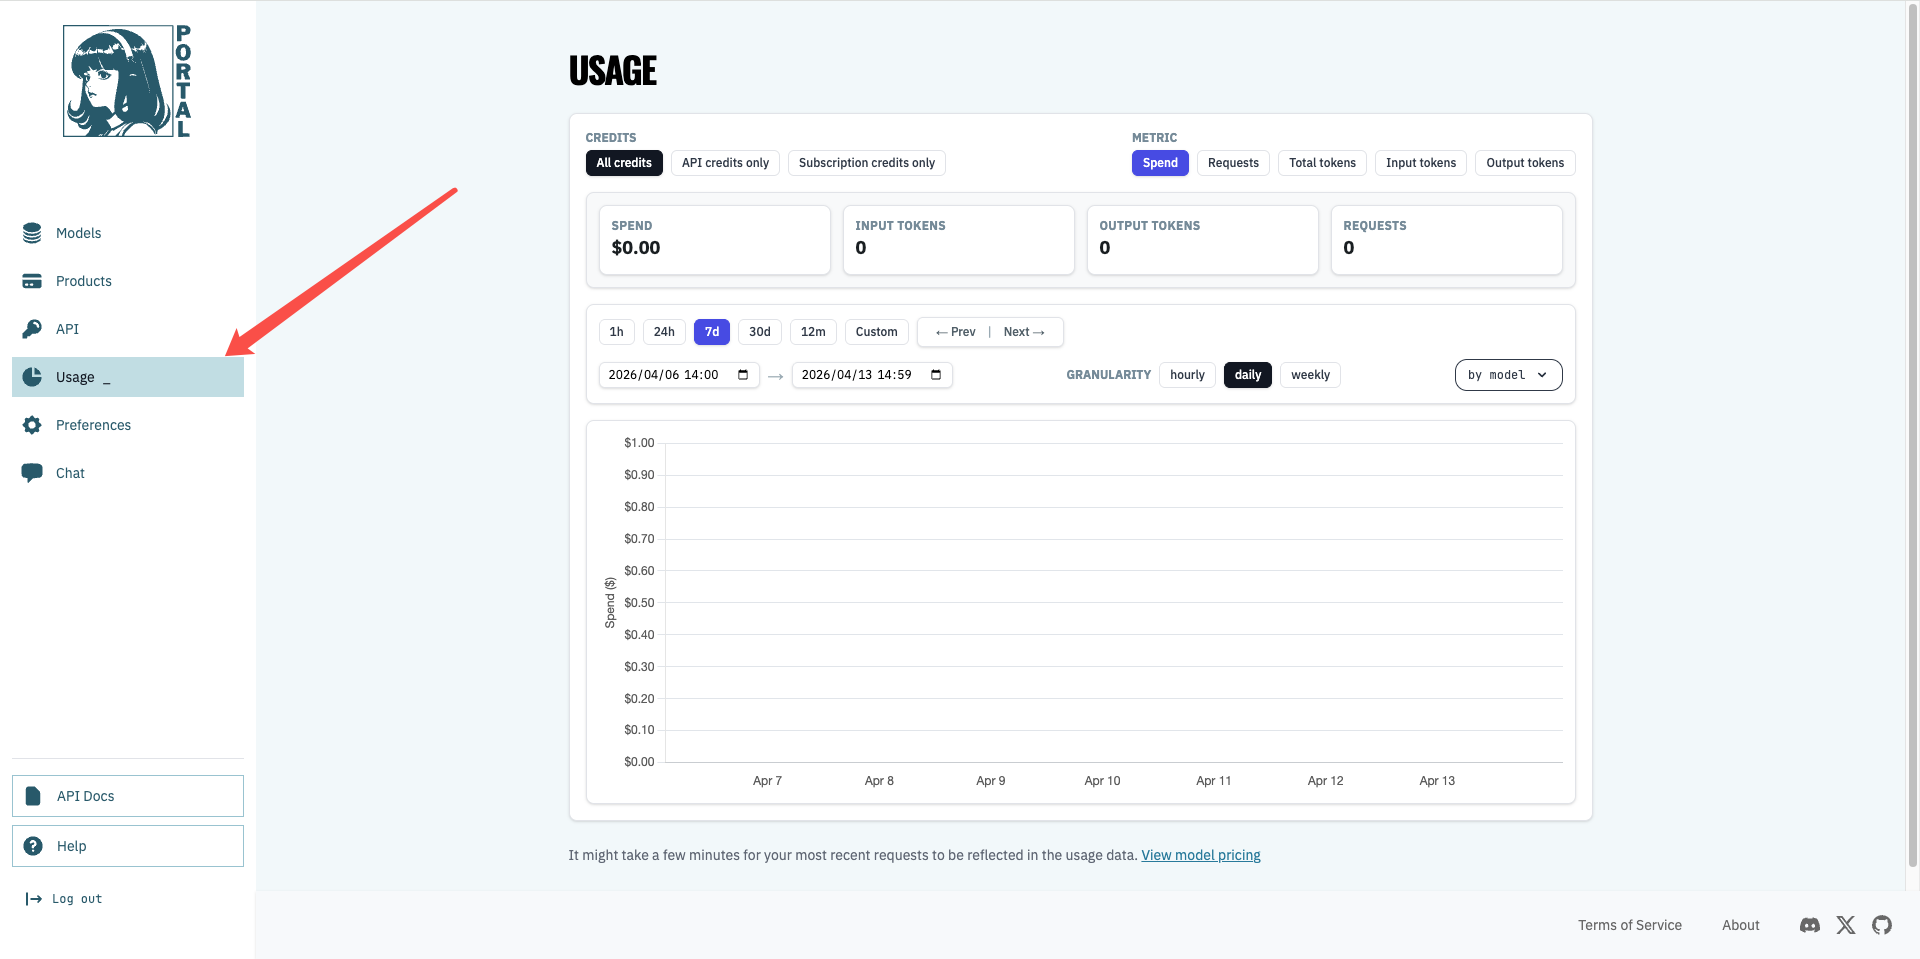Viewport: 1920px width, 959px height.
Task: Click the X (Twitter) footer icon
Action: pos(1845,925)
